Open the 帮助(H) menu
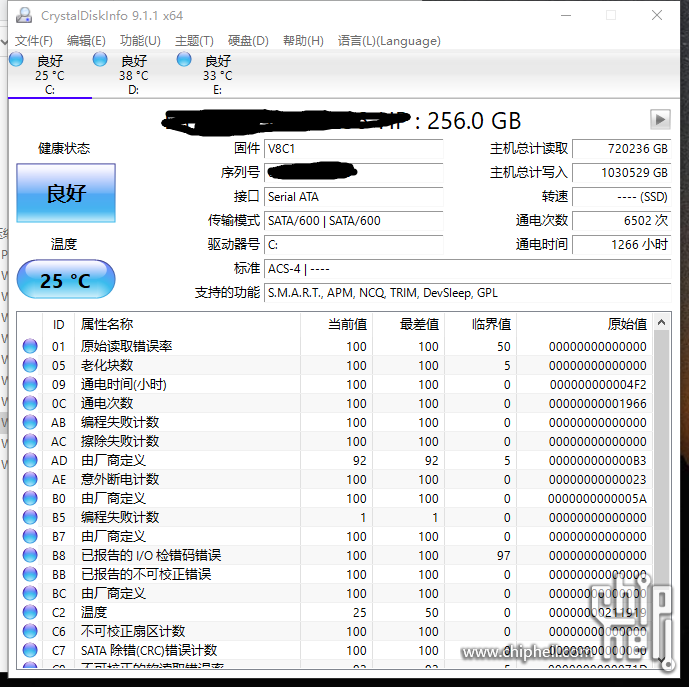This screenshot has height=687, width=689. click(303, 41)
